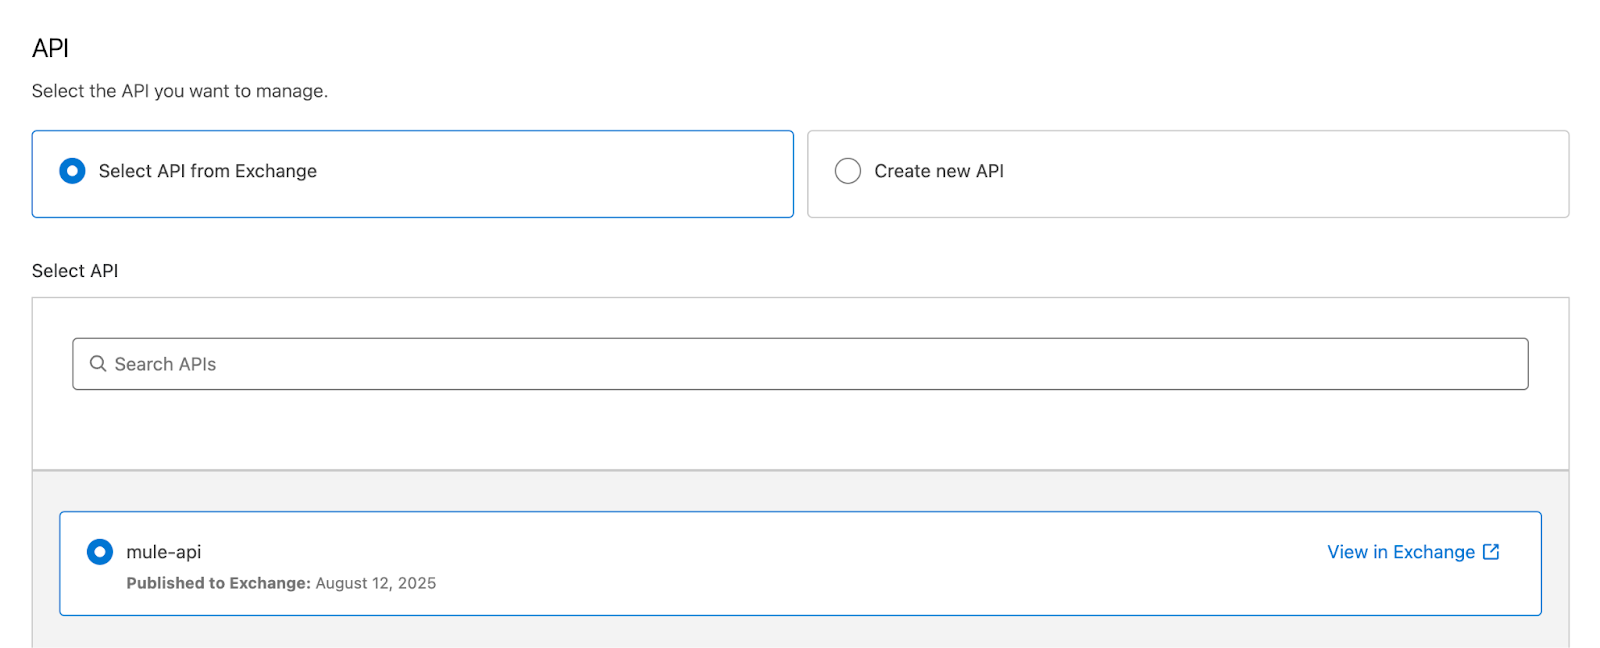Image resolution: width=1600 pixels, height=648 pixels.
Task: Click the Select API from Exchange card
Action: pos(412,173)
